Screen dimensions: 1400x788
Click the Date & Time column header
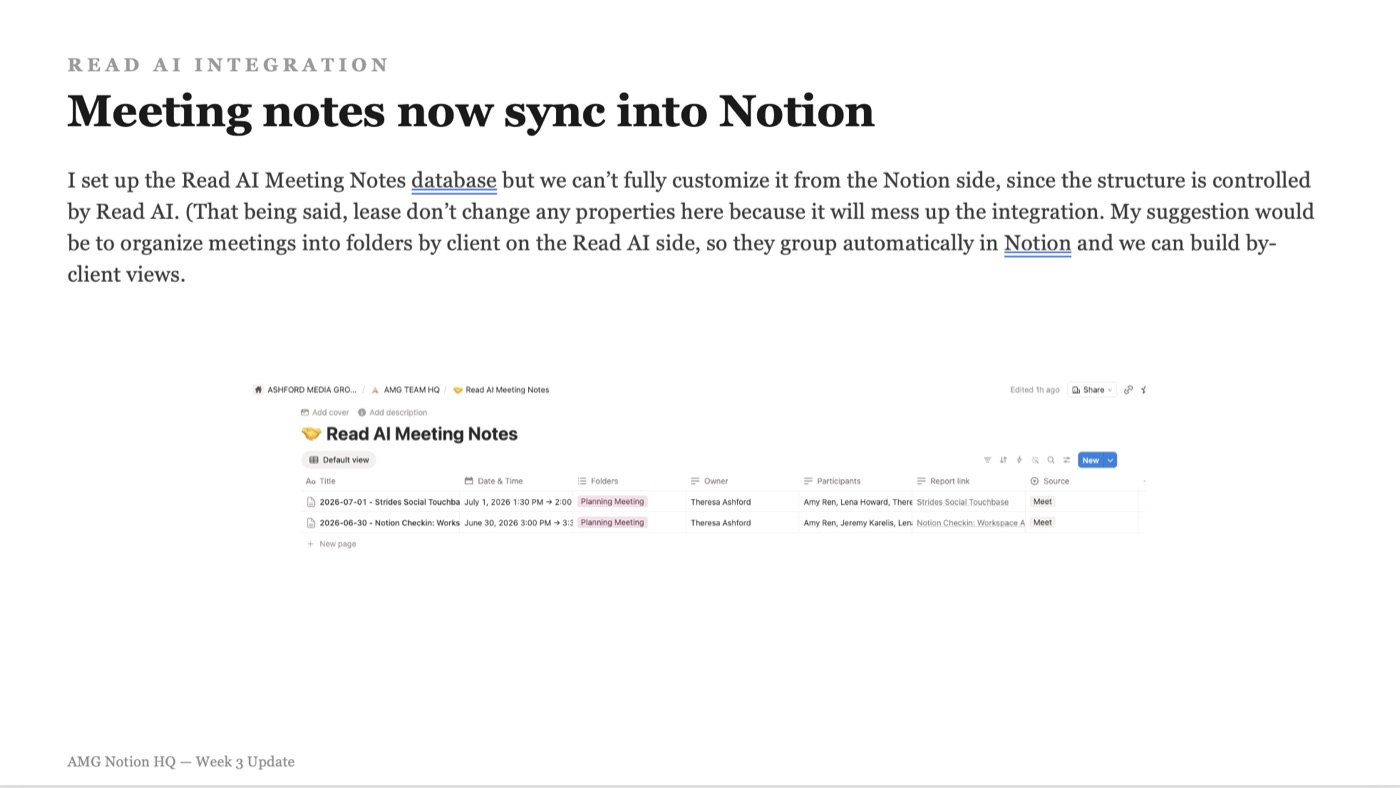[494, 481]
